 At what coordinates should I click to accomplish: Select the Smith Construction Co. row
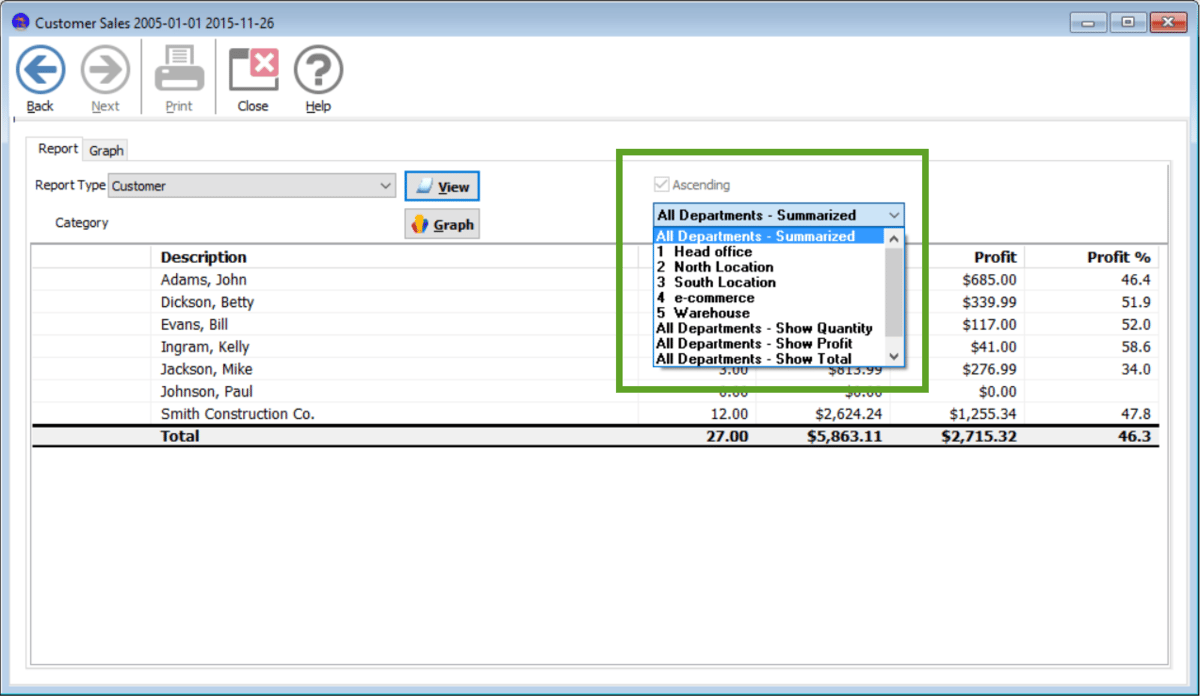coord(238,414)
